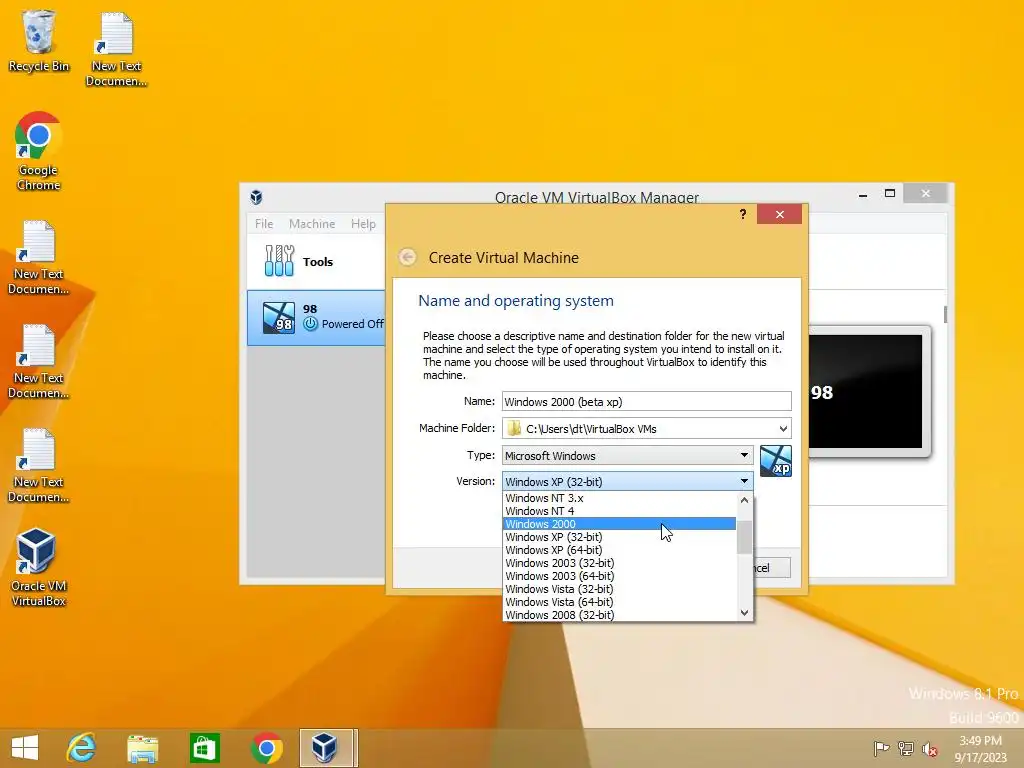Screen dimensions: 1024x768
Task: Open the Help menu
Action: click(363, 224)
